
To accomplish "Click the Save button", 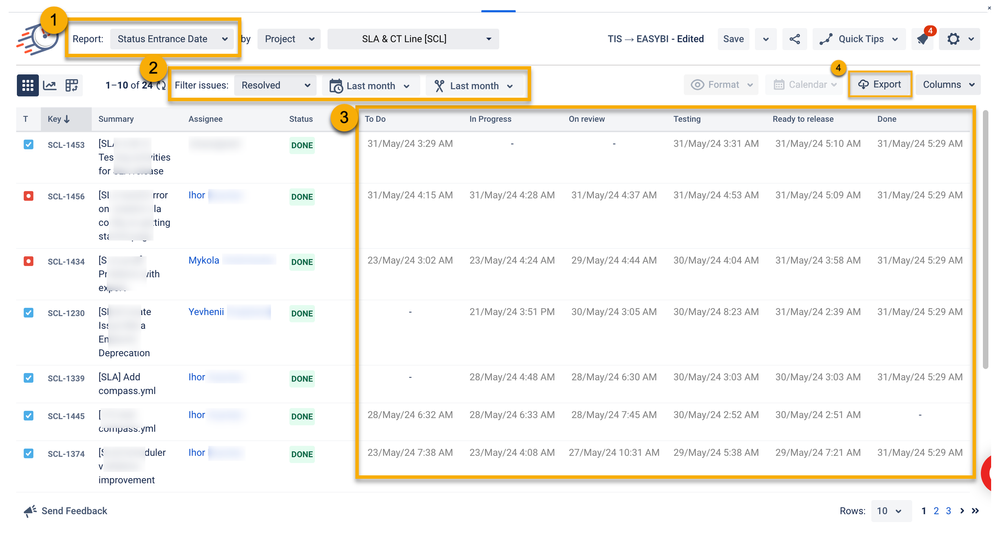I will pos(733,39).
